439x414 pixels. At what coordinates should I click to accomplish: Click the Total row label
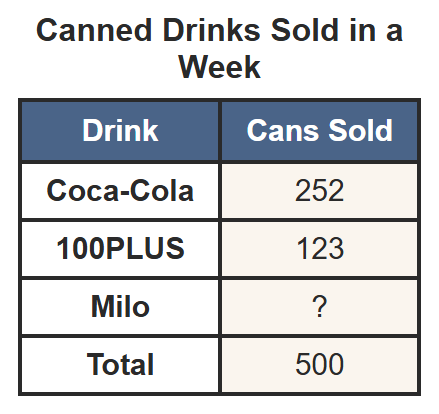point(120,364)
